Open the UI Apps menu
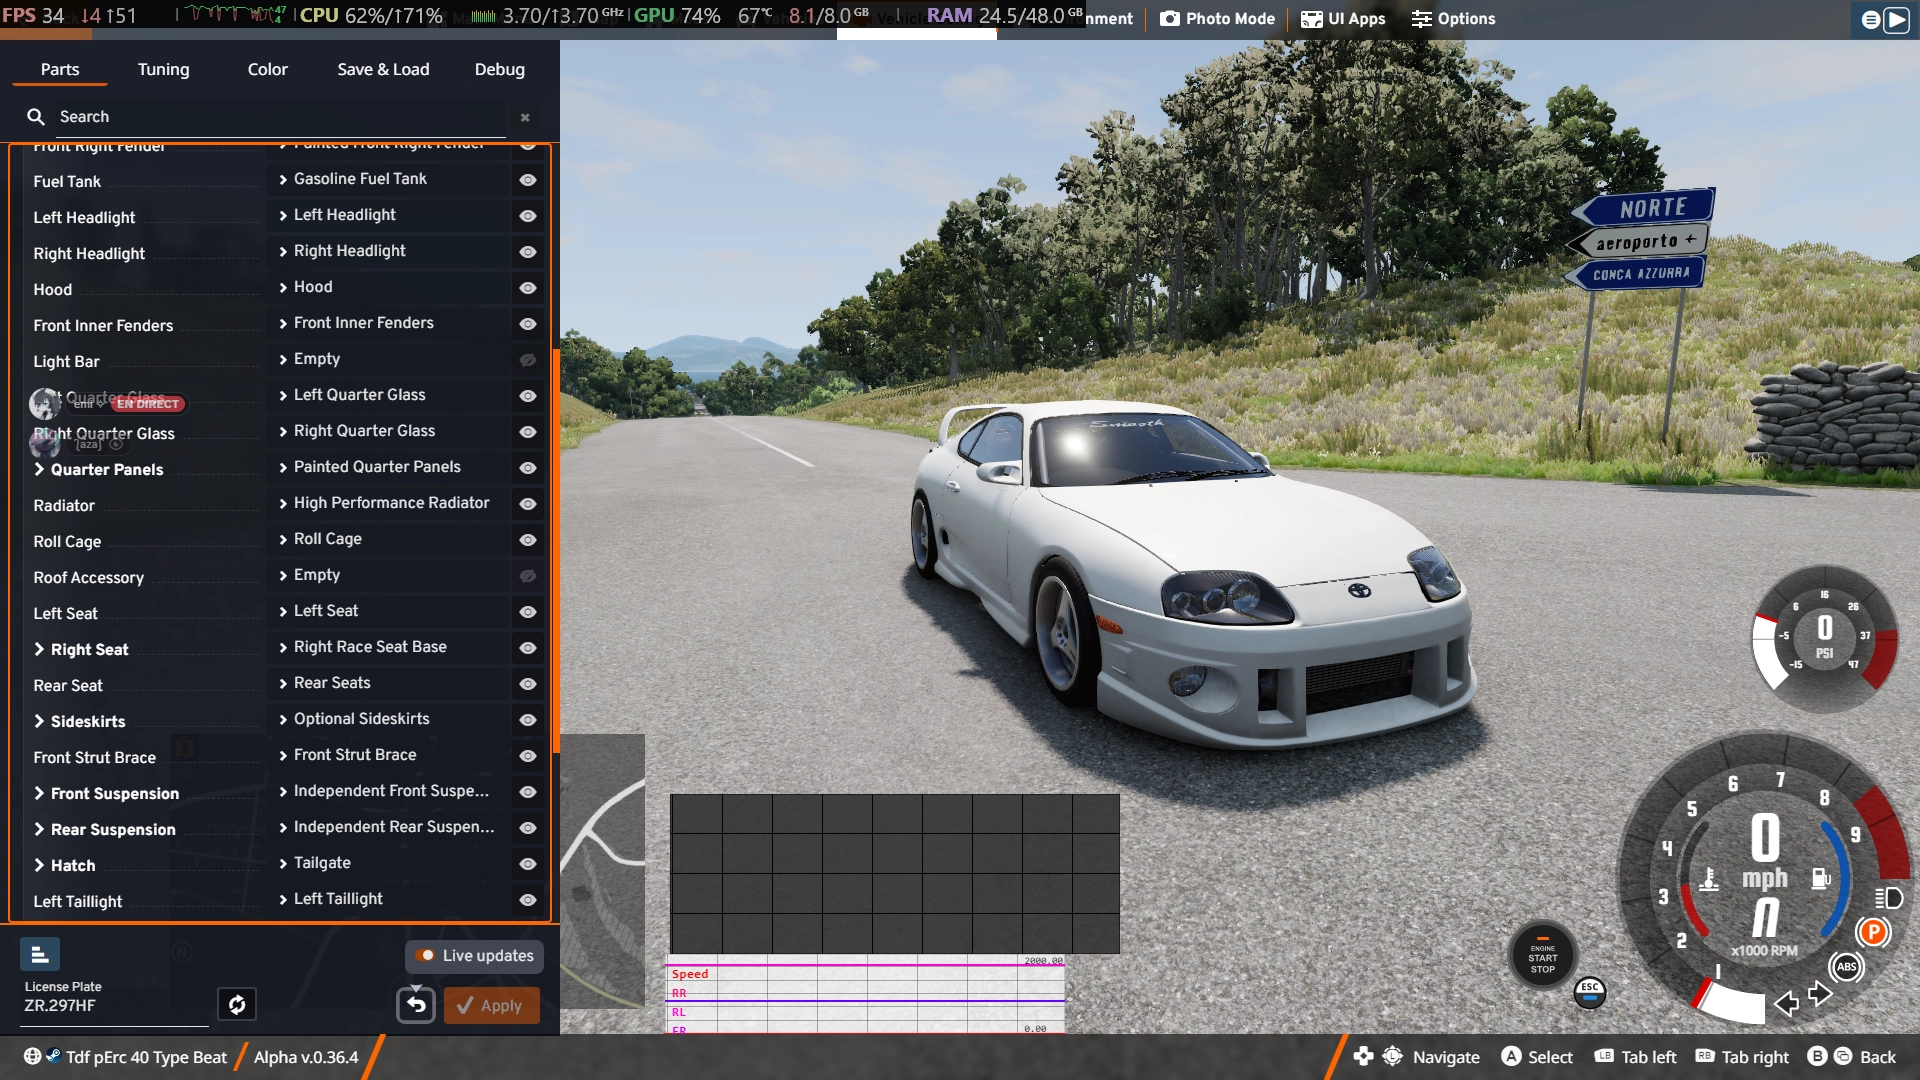Image resolution: width=1920 pixels, height=1080 pixels. point(1343,18)
